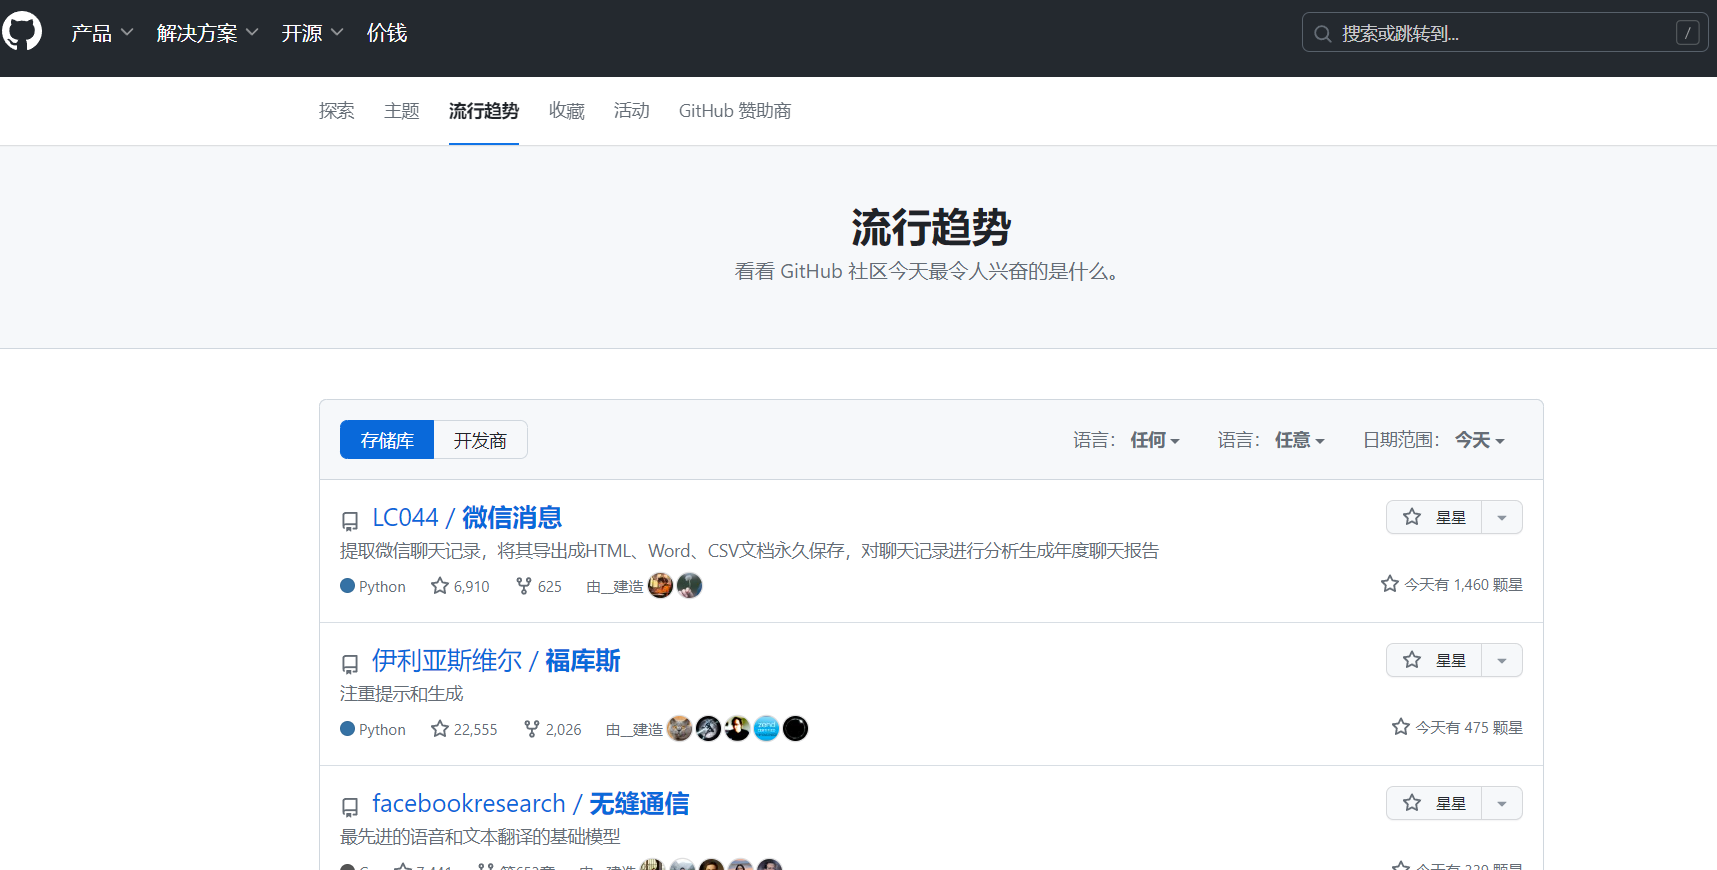
Task: Click repo icon beside facebookresearch repository
Action: pyautogui.click(x=350, y=807)
